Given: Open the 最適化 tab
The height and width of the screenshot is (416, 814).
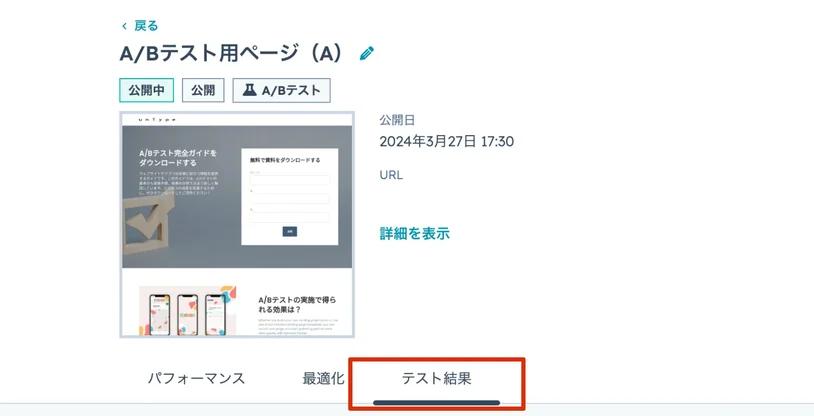Looking at the screenshot, I should click(323, 378).
